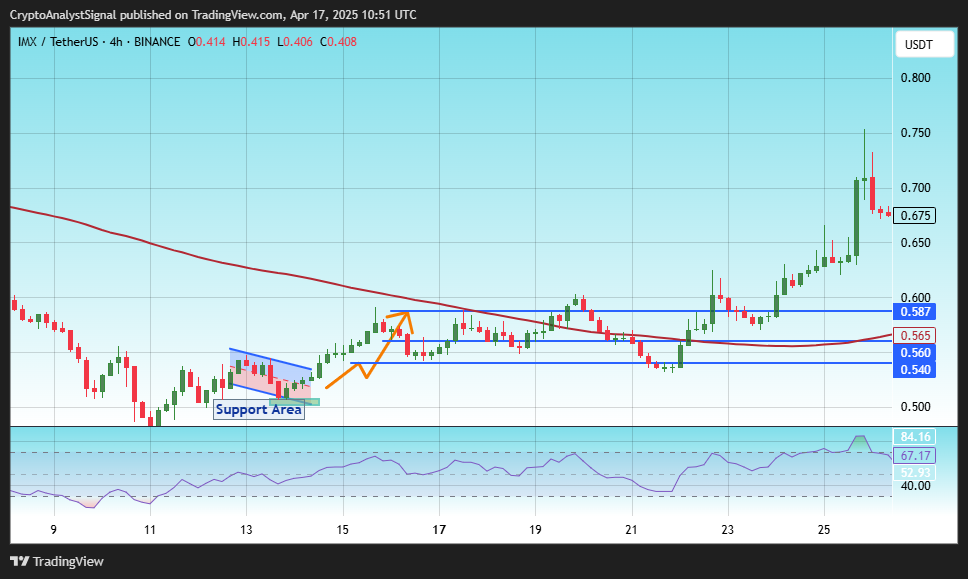Image resolution: width=968 pixels, height=579 pixels.
Task: Click the 52.93 RSI value label
Action: coord(915,473)
